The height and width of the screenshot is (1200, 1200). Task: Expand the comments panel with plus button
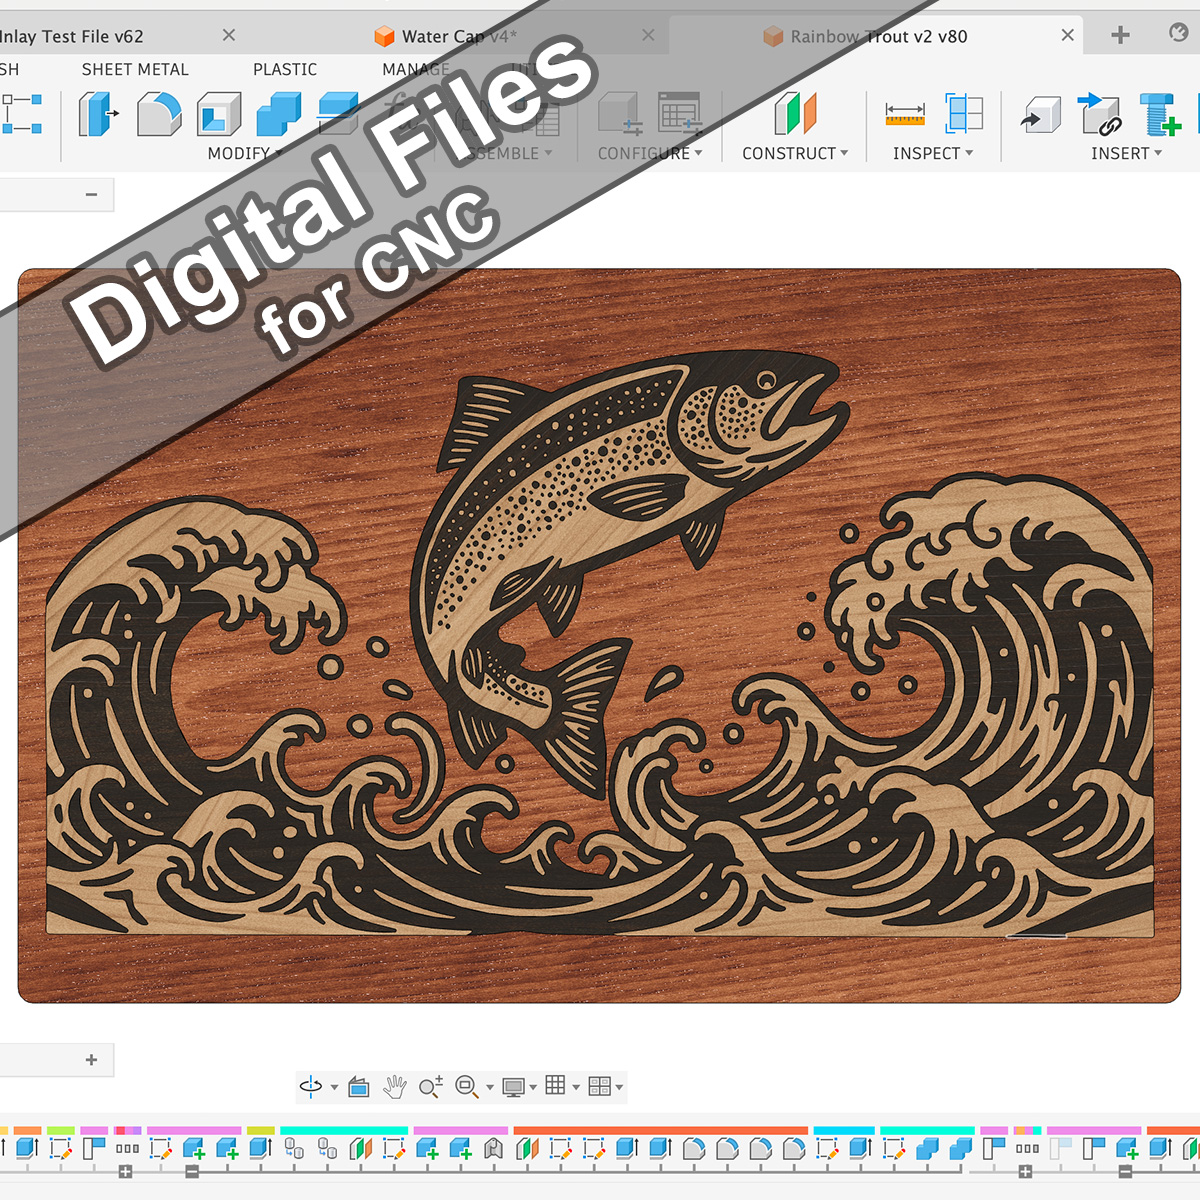pos(91,1060)
